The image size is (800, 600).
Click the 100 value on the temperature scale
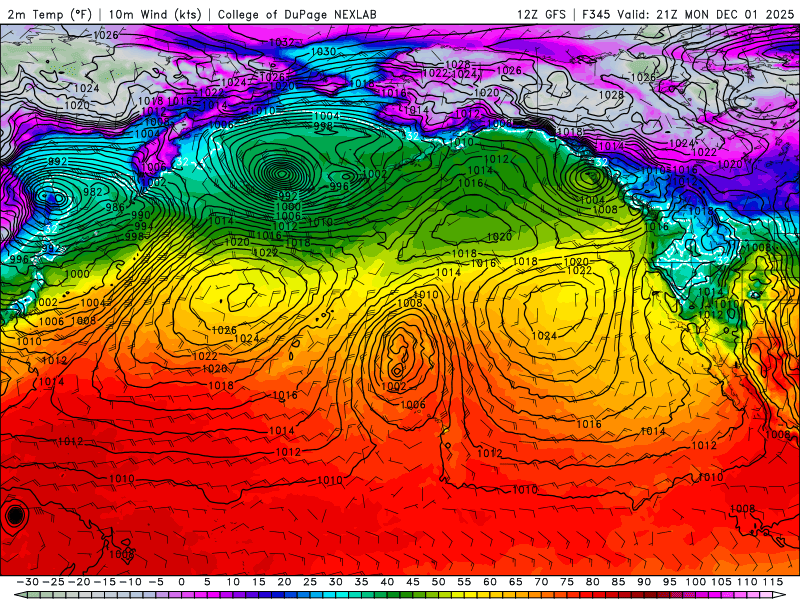point(695,582)
